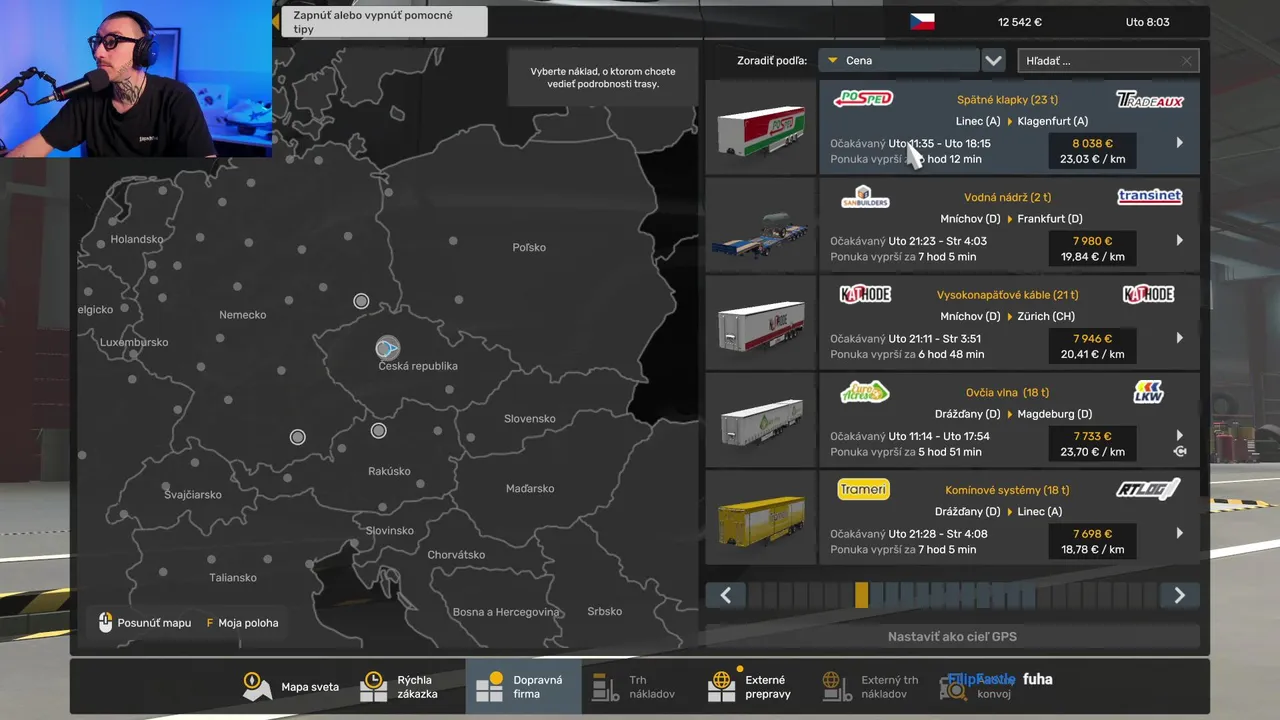Screen dimensions: 1280x720
Task: Click the Posped company logo
Action: tap(863, 98)
